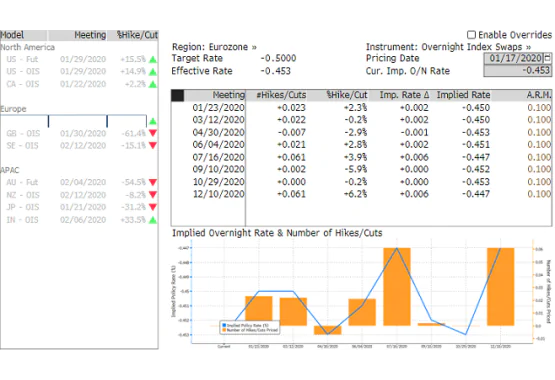Click the red down arrow for JP - OIS
The height and width of the screenshot is (380, 555).
click(x=153, y=207)
